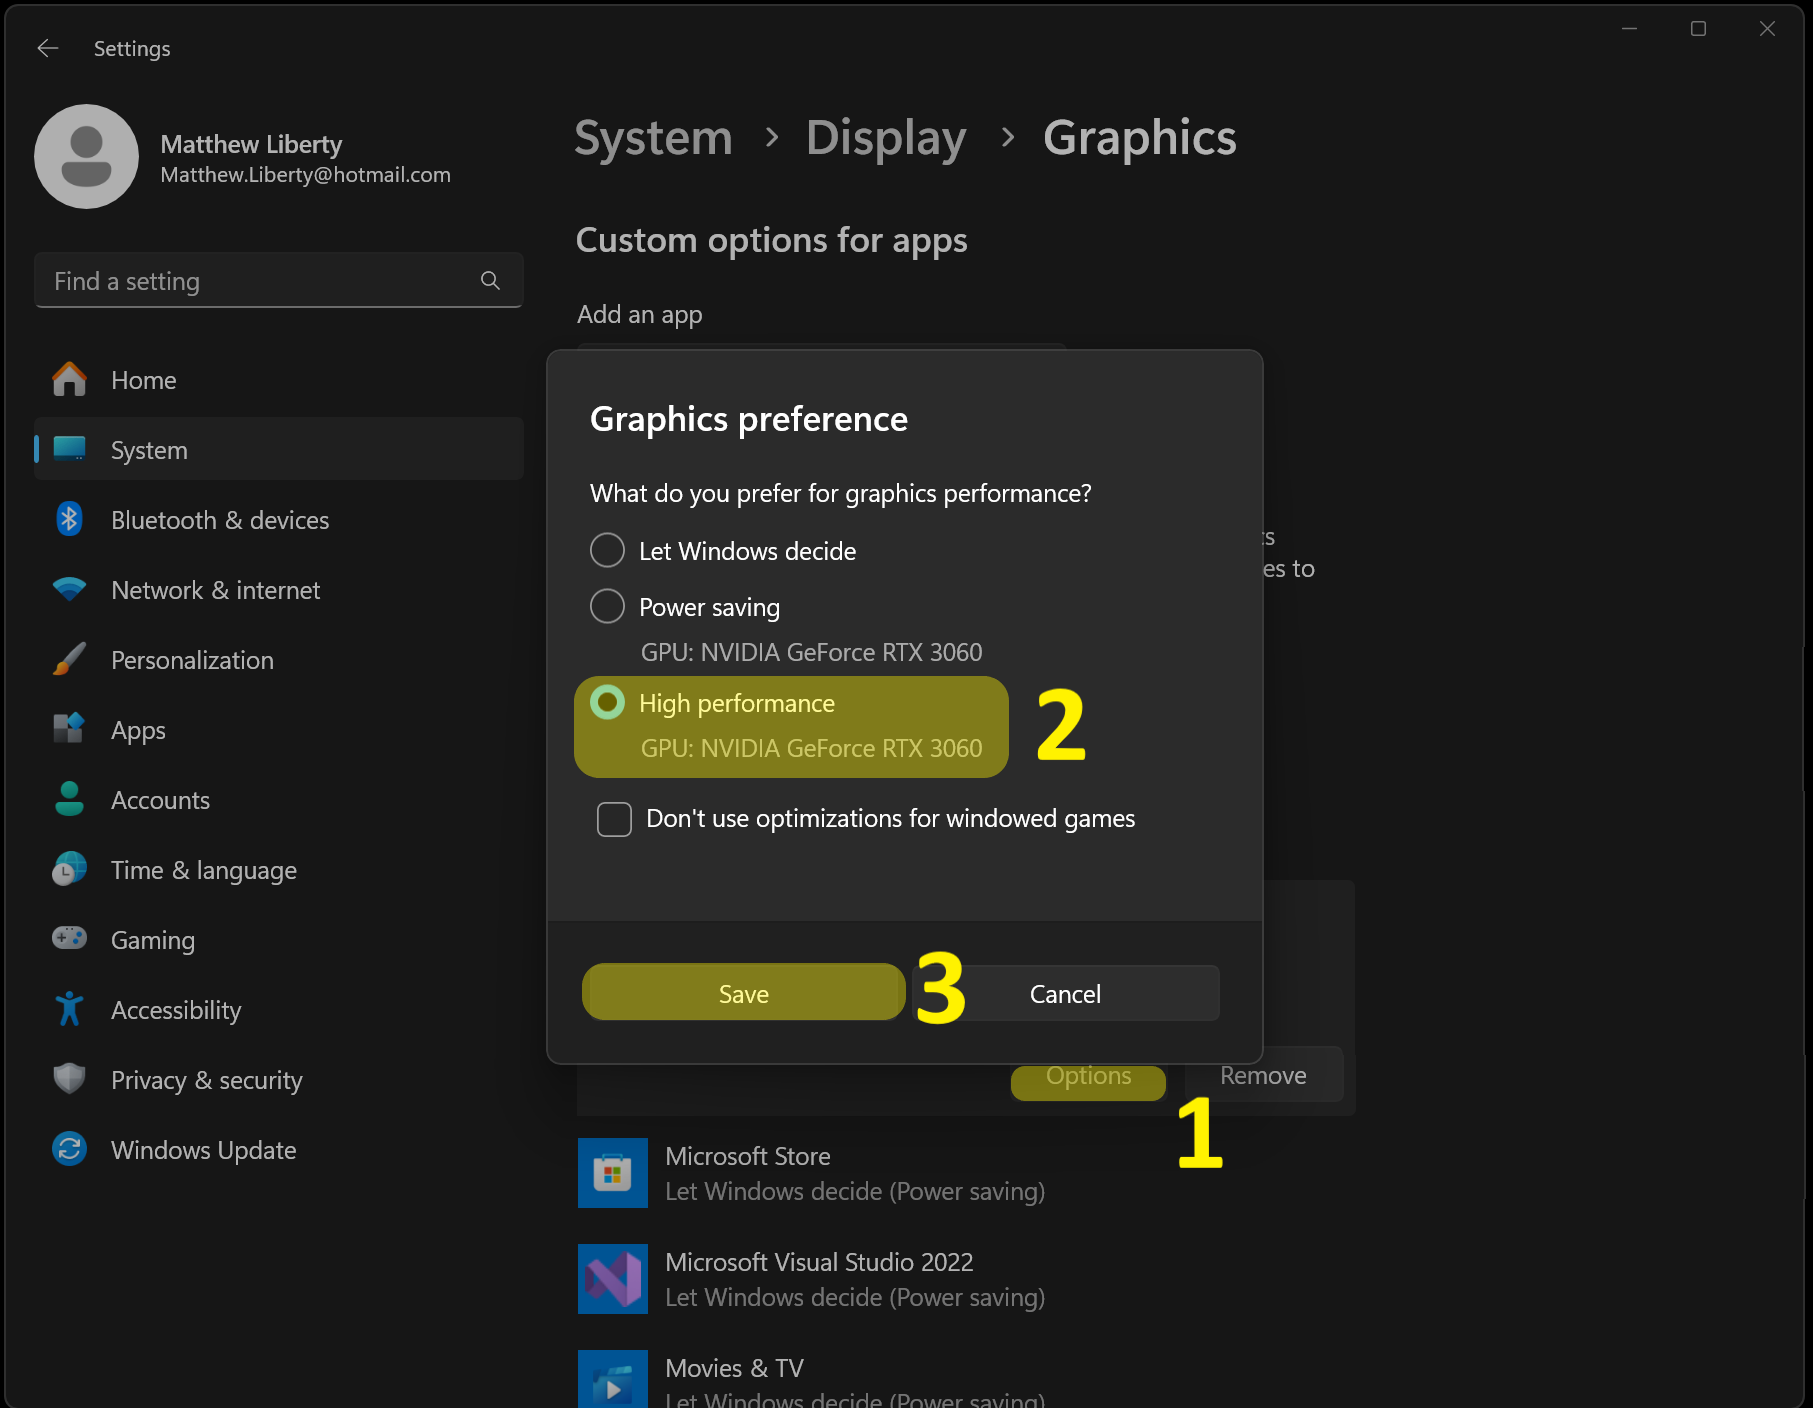Click the Privacy & security shield icon
The width and height of the screenshot is (1813, 1408).
tap(69, 1079)
